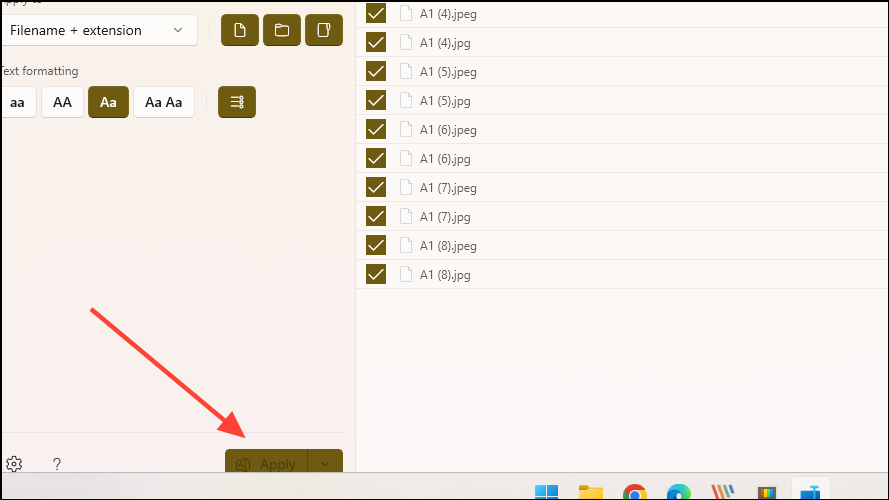Open File Explorer from the taskbar
The width and height of the screenshot is (889, 500).
[x=591, y=491]
